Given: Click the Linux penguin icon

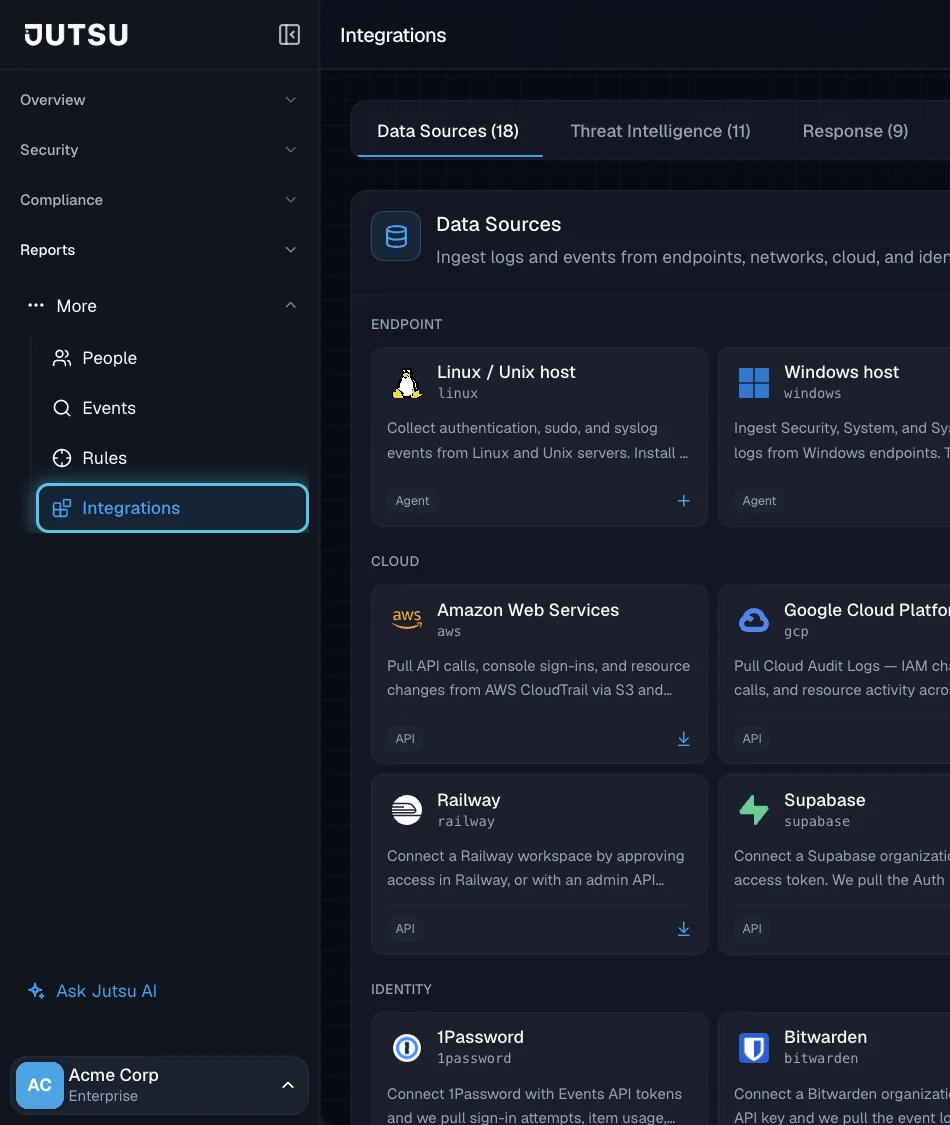Looking at the screenshot, I should click(407, 383).
